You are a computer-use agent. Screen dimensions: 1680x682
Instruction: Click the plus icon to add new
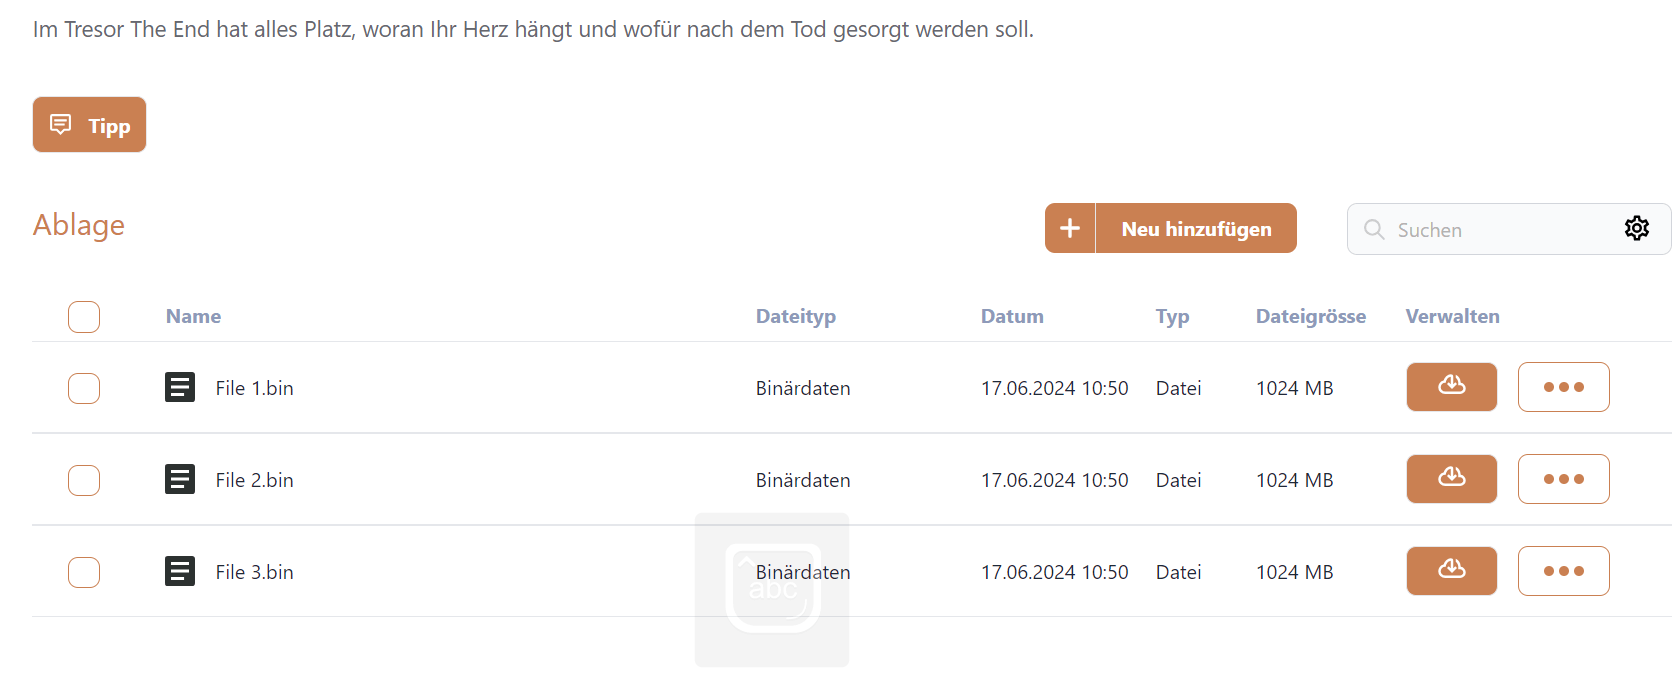[1070, 229]
